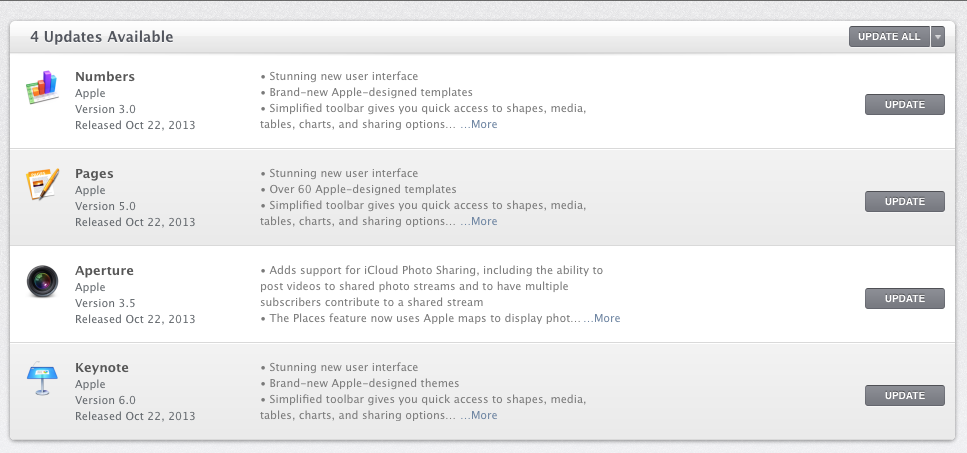
Task: Click the Keynote podium icon
Action: click(43, 380)
